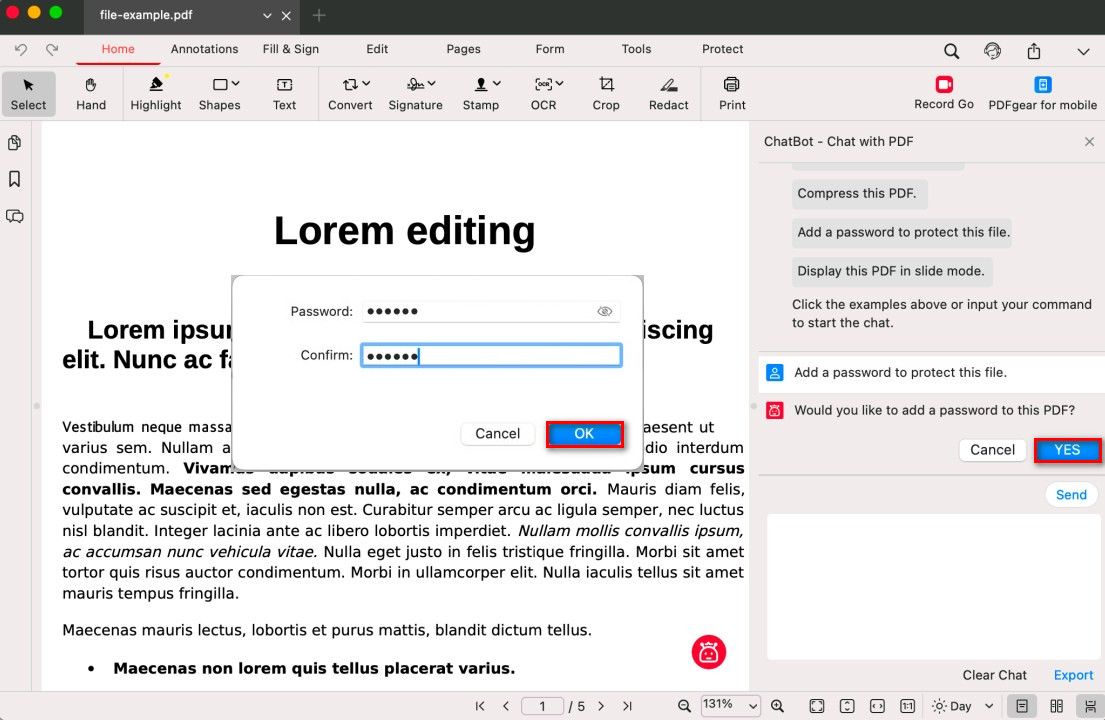Click the Export link in ChatBot
Image resolution: width=1105 pixels, height=720 pixels.
[1073, 675]
